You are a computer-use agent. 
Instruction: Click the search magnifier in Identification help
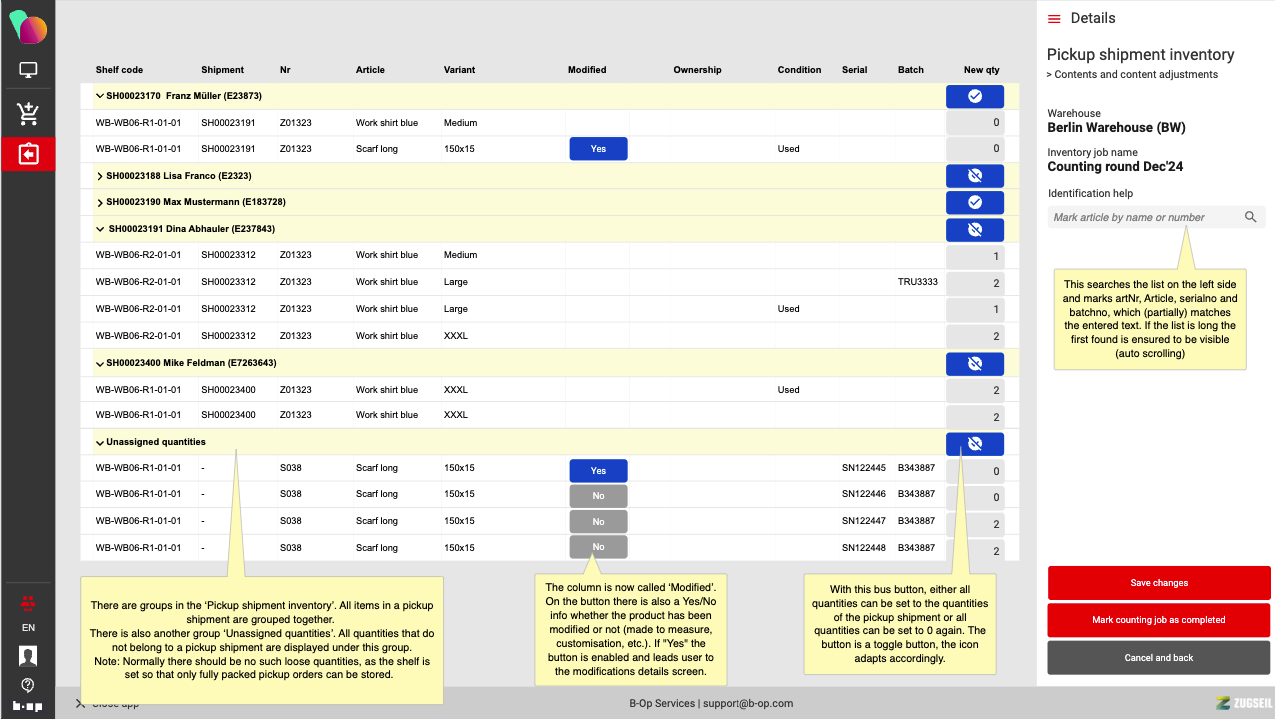pyautogui.click(x=1250, y=217)
